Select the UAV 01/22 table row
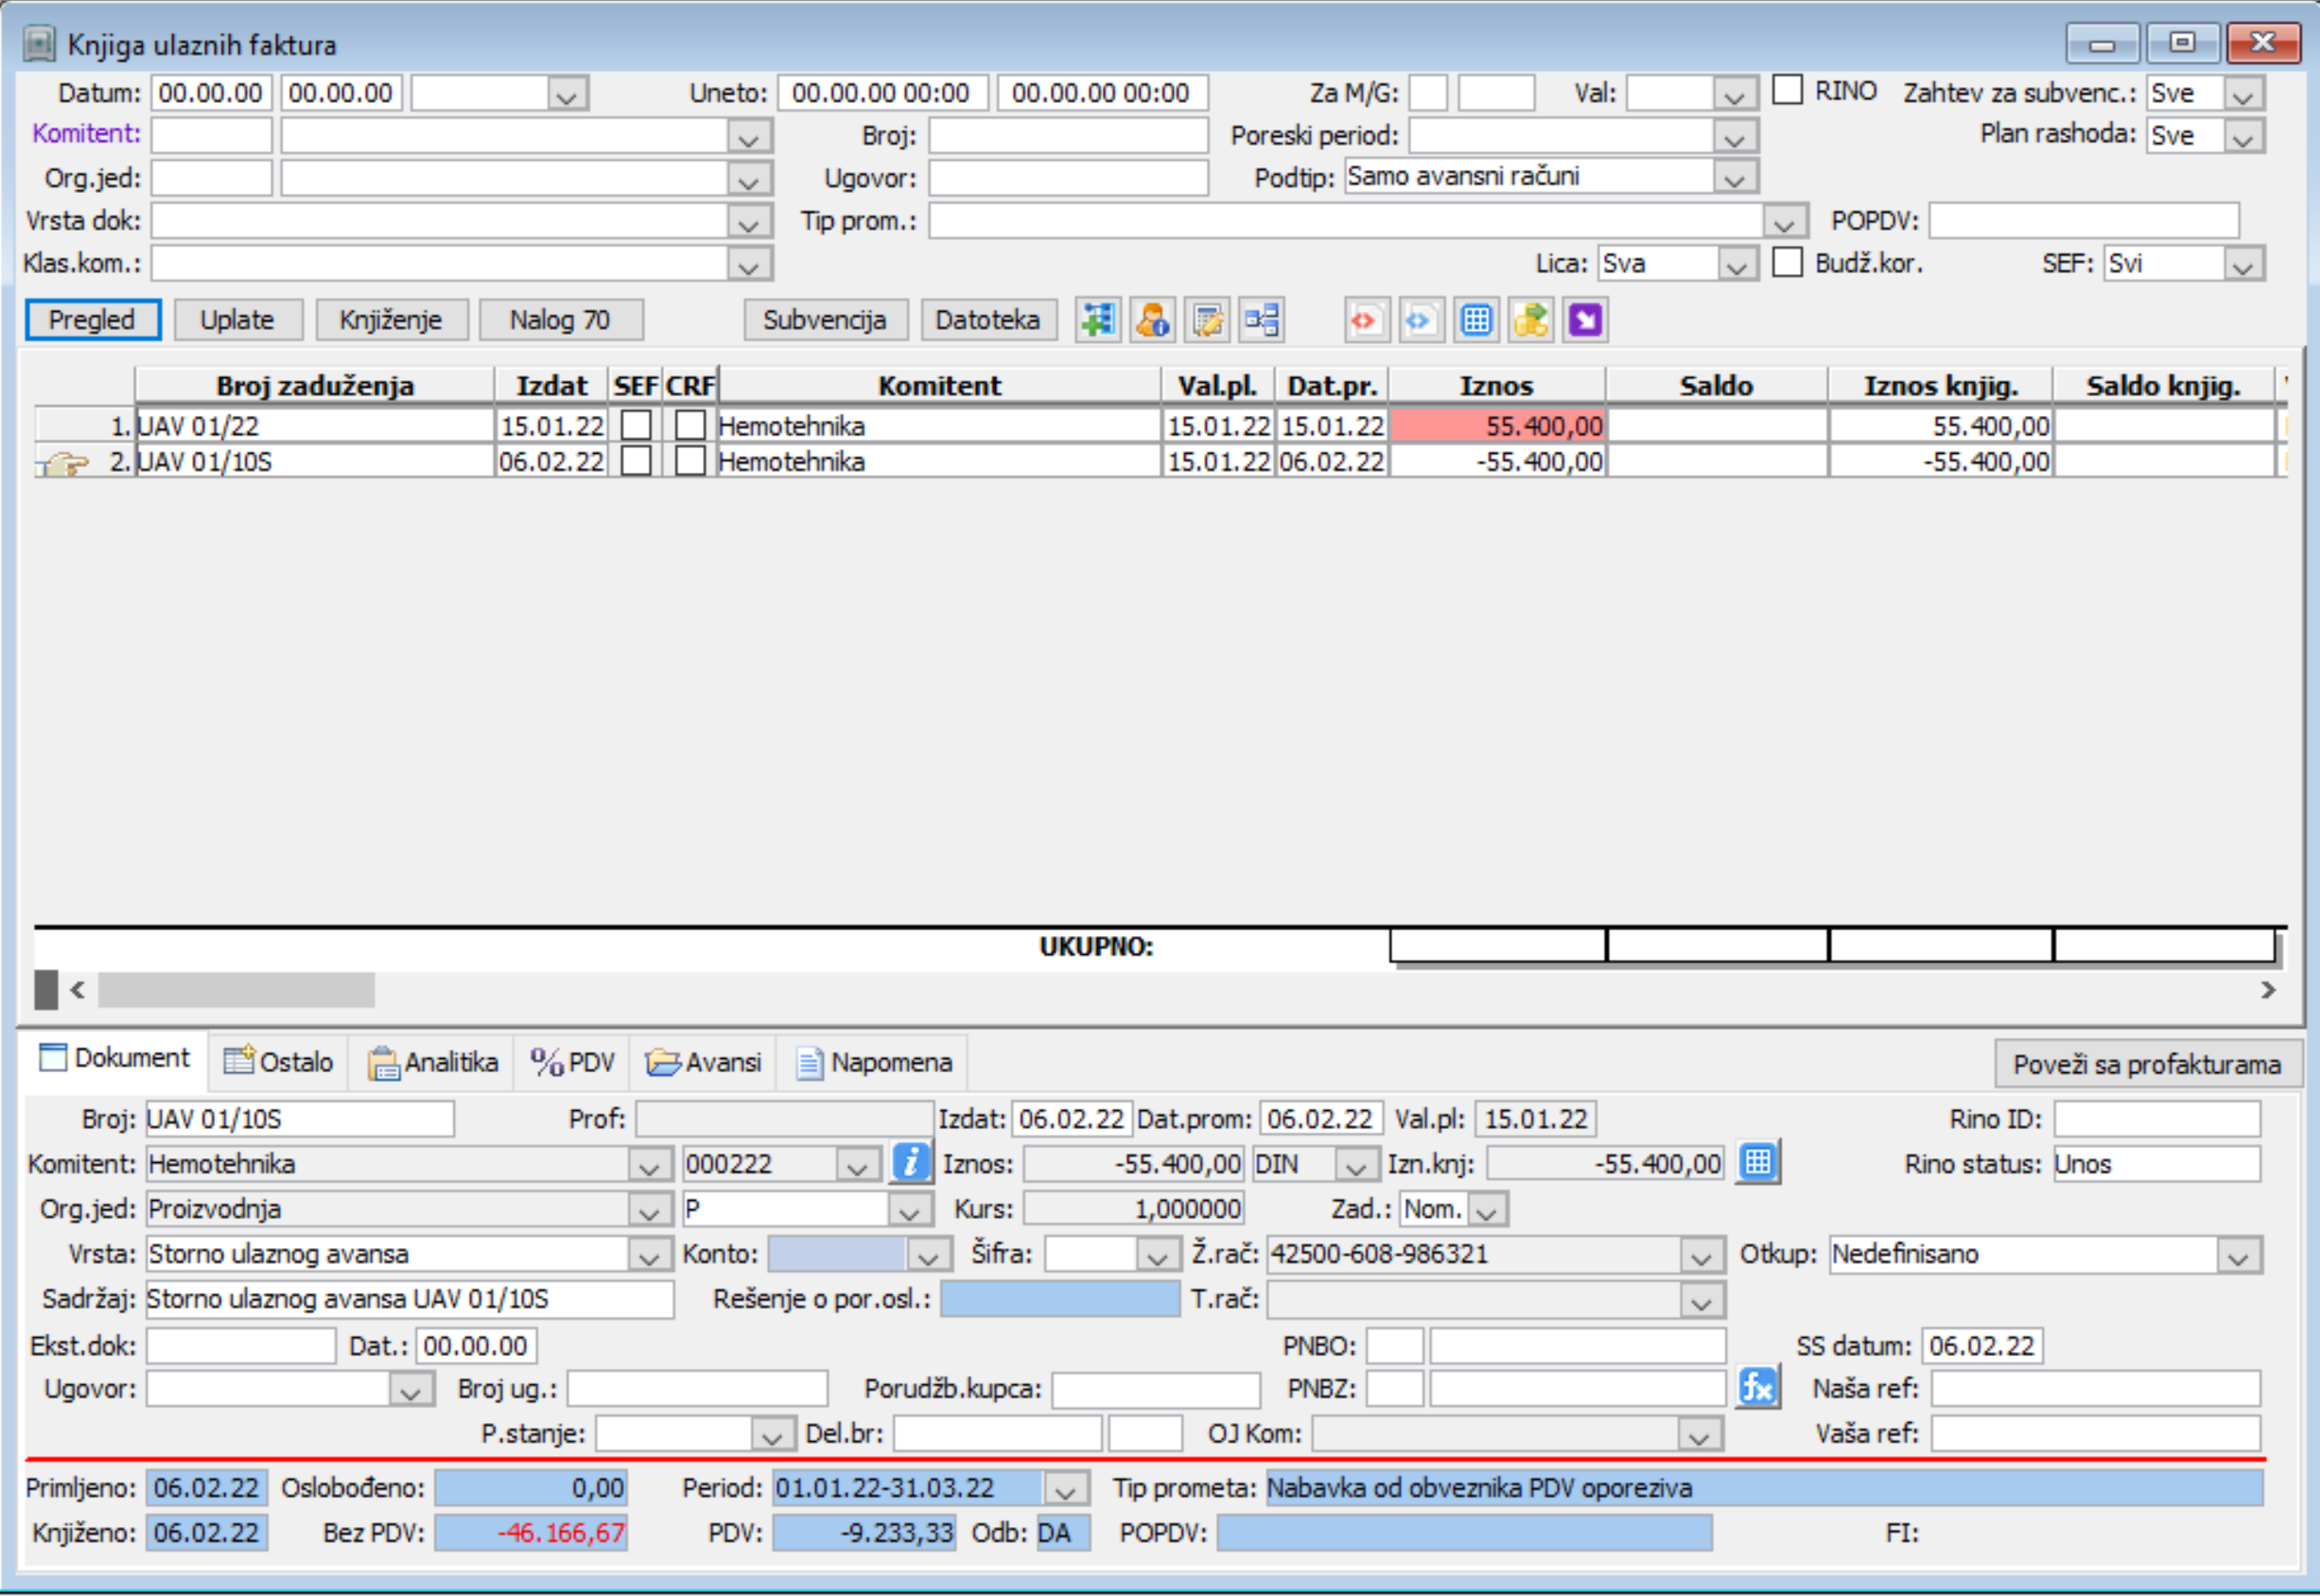The height and width of the screenshot is (1596, 2320). (1160, 426)
